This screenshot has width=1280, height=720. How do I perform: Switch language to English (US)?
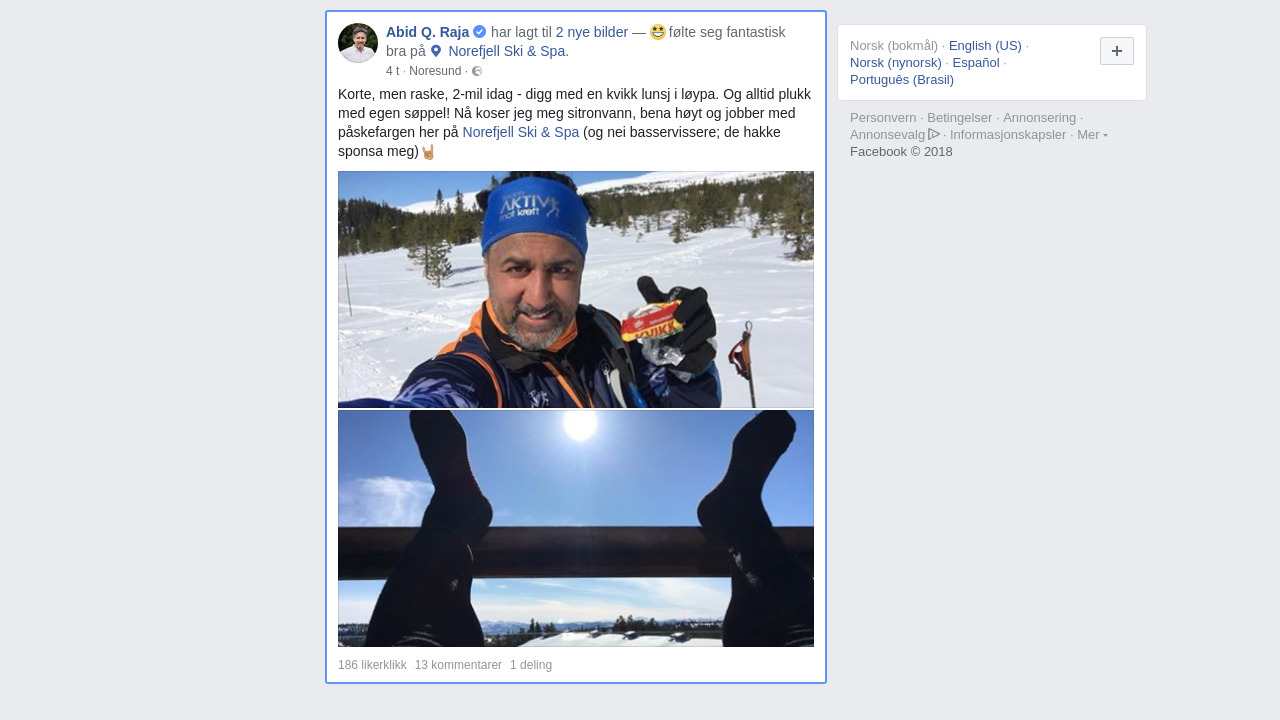pyautogui.click(x=985, y=45)
